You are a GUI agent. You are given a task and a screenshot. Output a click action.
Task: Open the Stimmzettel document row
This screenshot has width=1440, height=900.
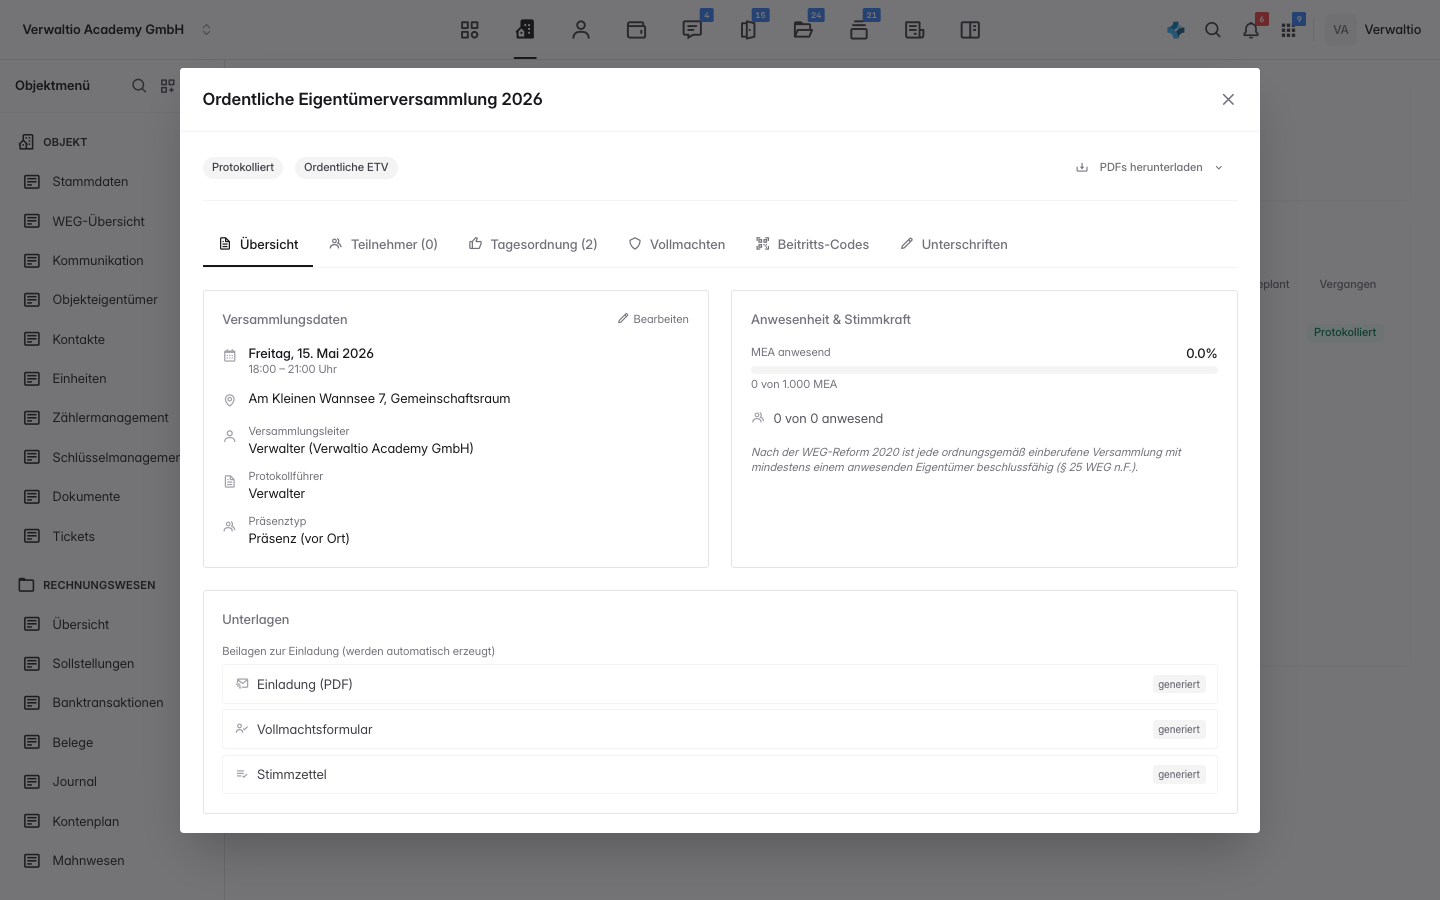[x=720, y=774]
